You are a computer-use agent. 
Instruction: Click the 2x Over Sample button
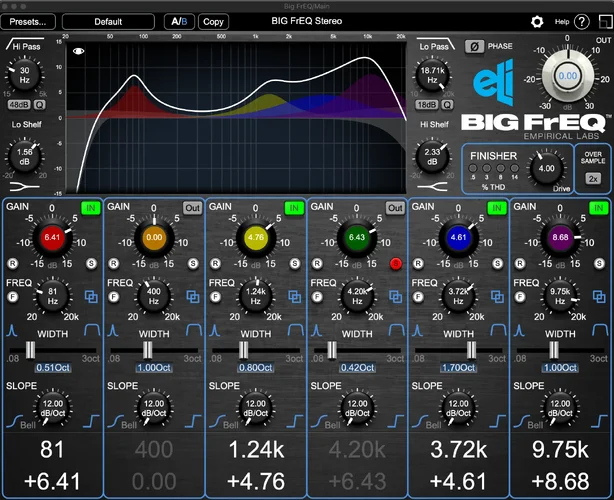(x=593, y=178)
